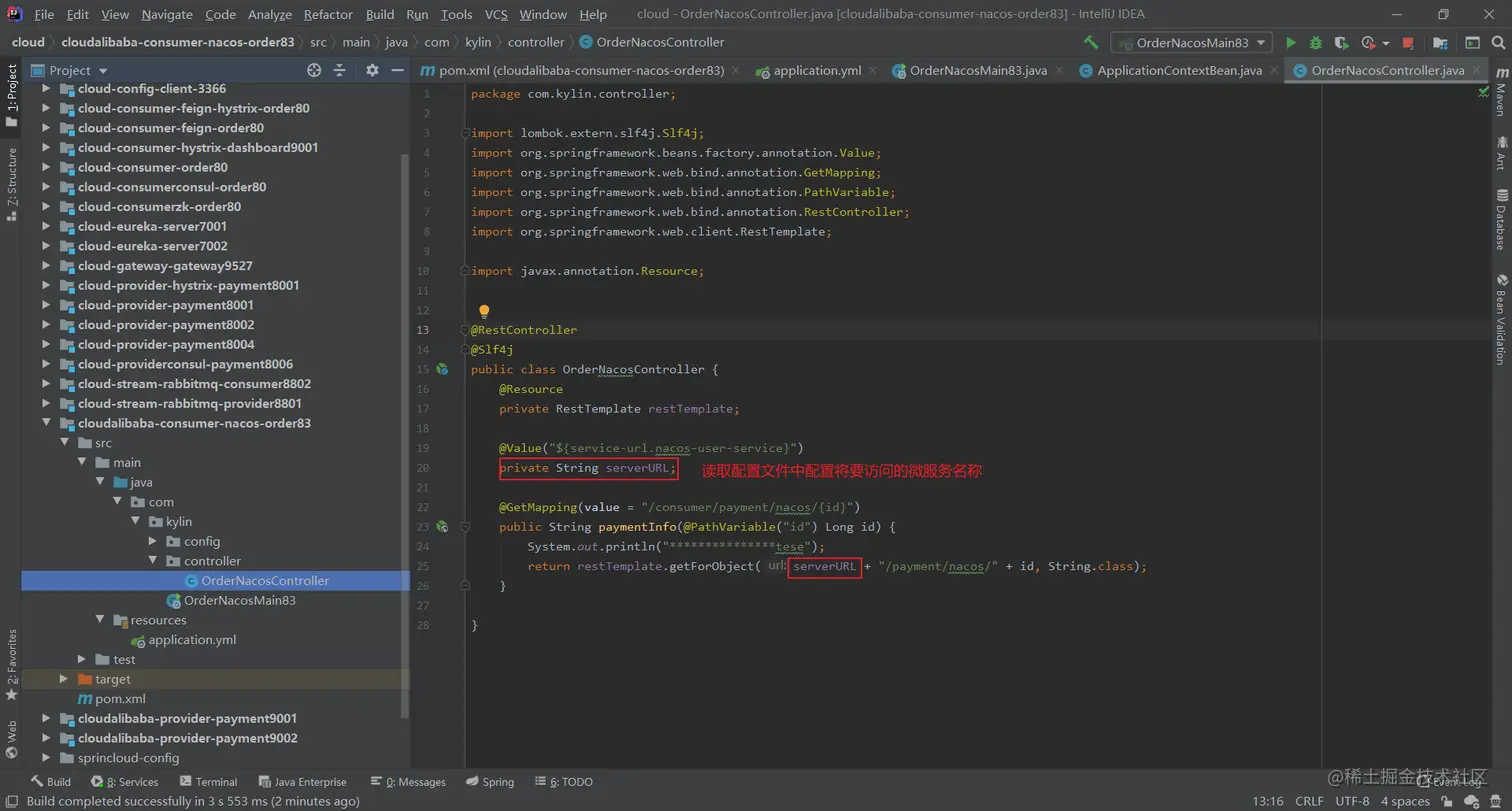Click the request mapping gutter icon on line 23
Viewport: 1512px width, 811px height.
point(441,526)
